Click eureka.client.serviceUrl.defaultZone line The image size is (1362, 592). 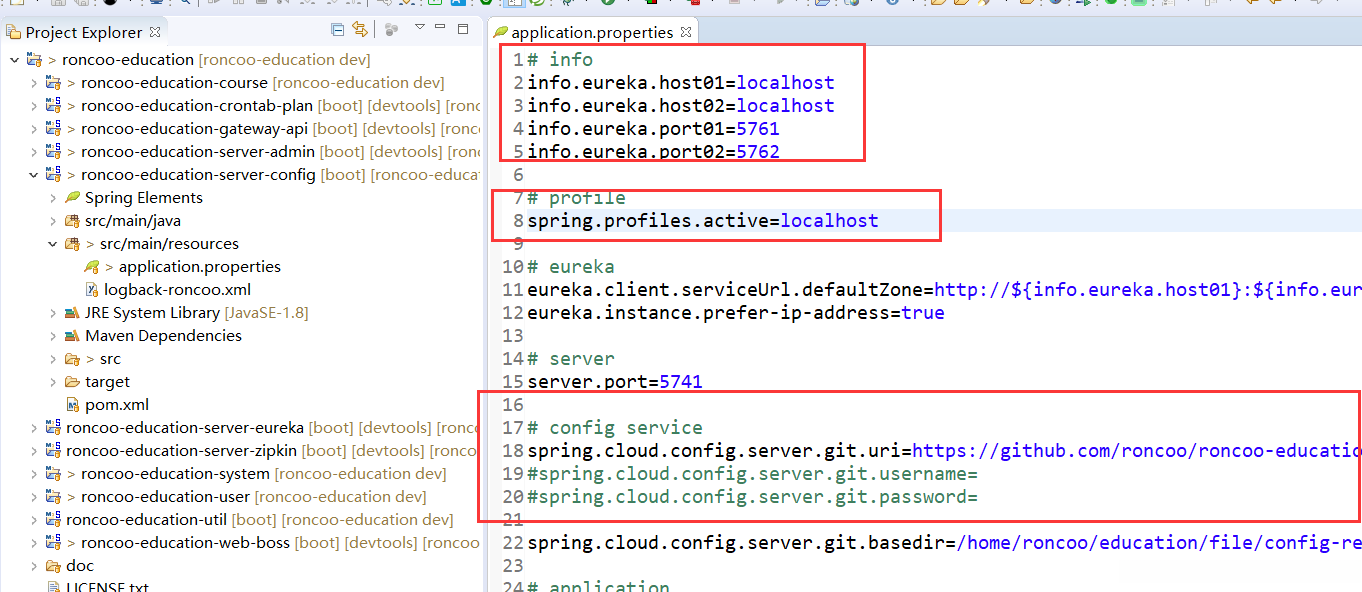pyautogui.click(x=944, y=290)
